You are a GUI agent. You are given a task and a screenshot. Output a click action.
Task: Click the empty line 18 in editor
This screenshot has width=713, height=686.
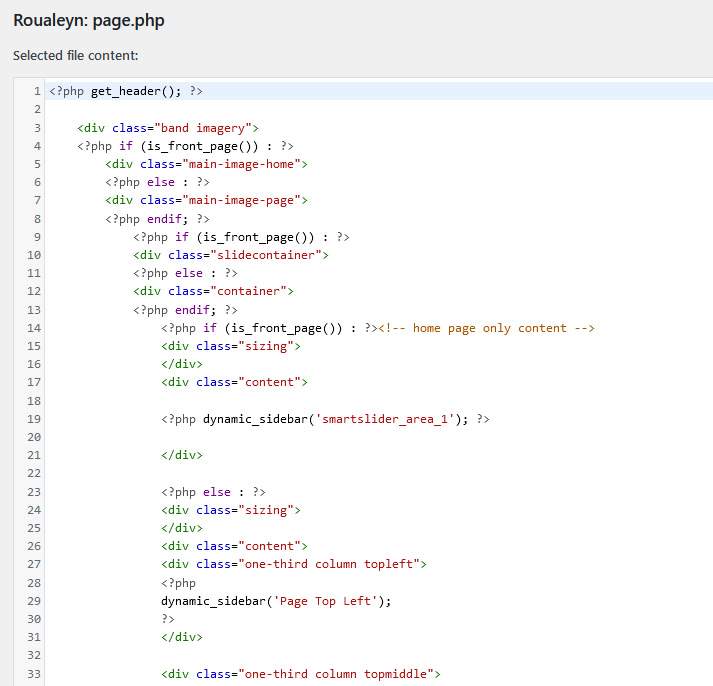pyautogui.click(x=381, y=401)
